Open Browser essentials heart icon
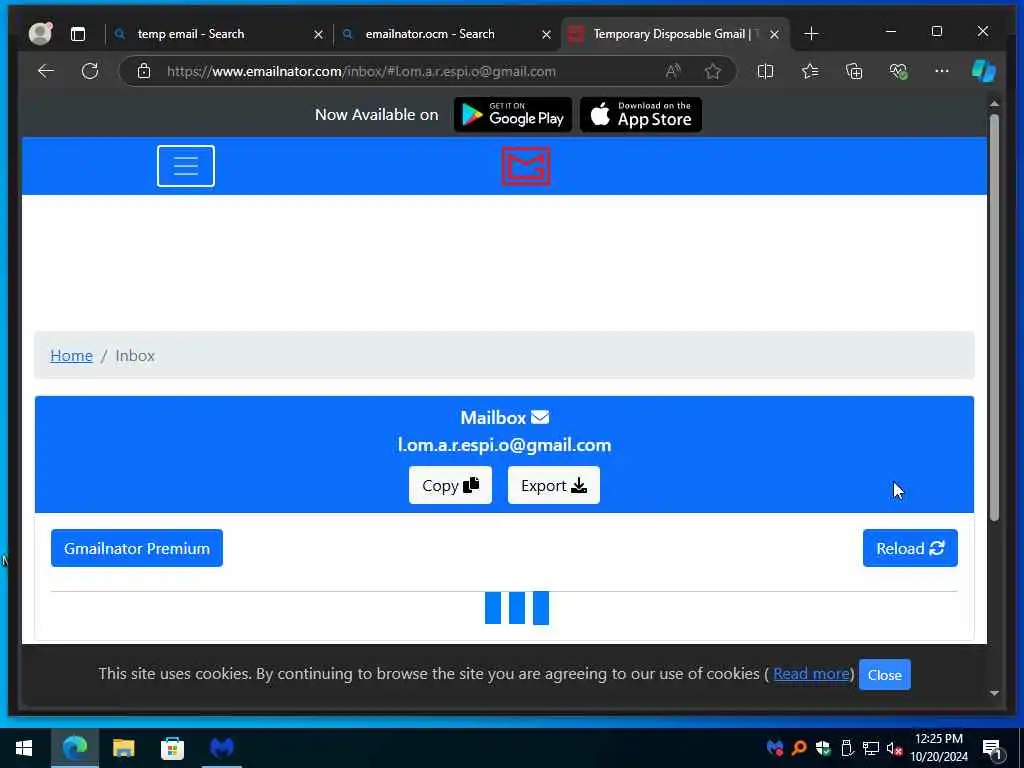 899,71
